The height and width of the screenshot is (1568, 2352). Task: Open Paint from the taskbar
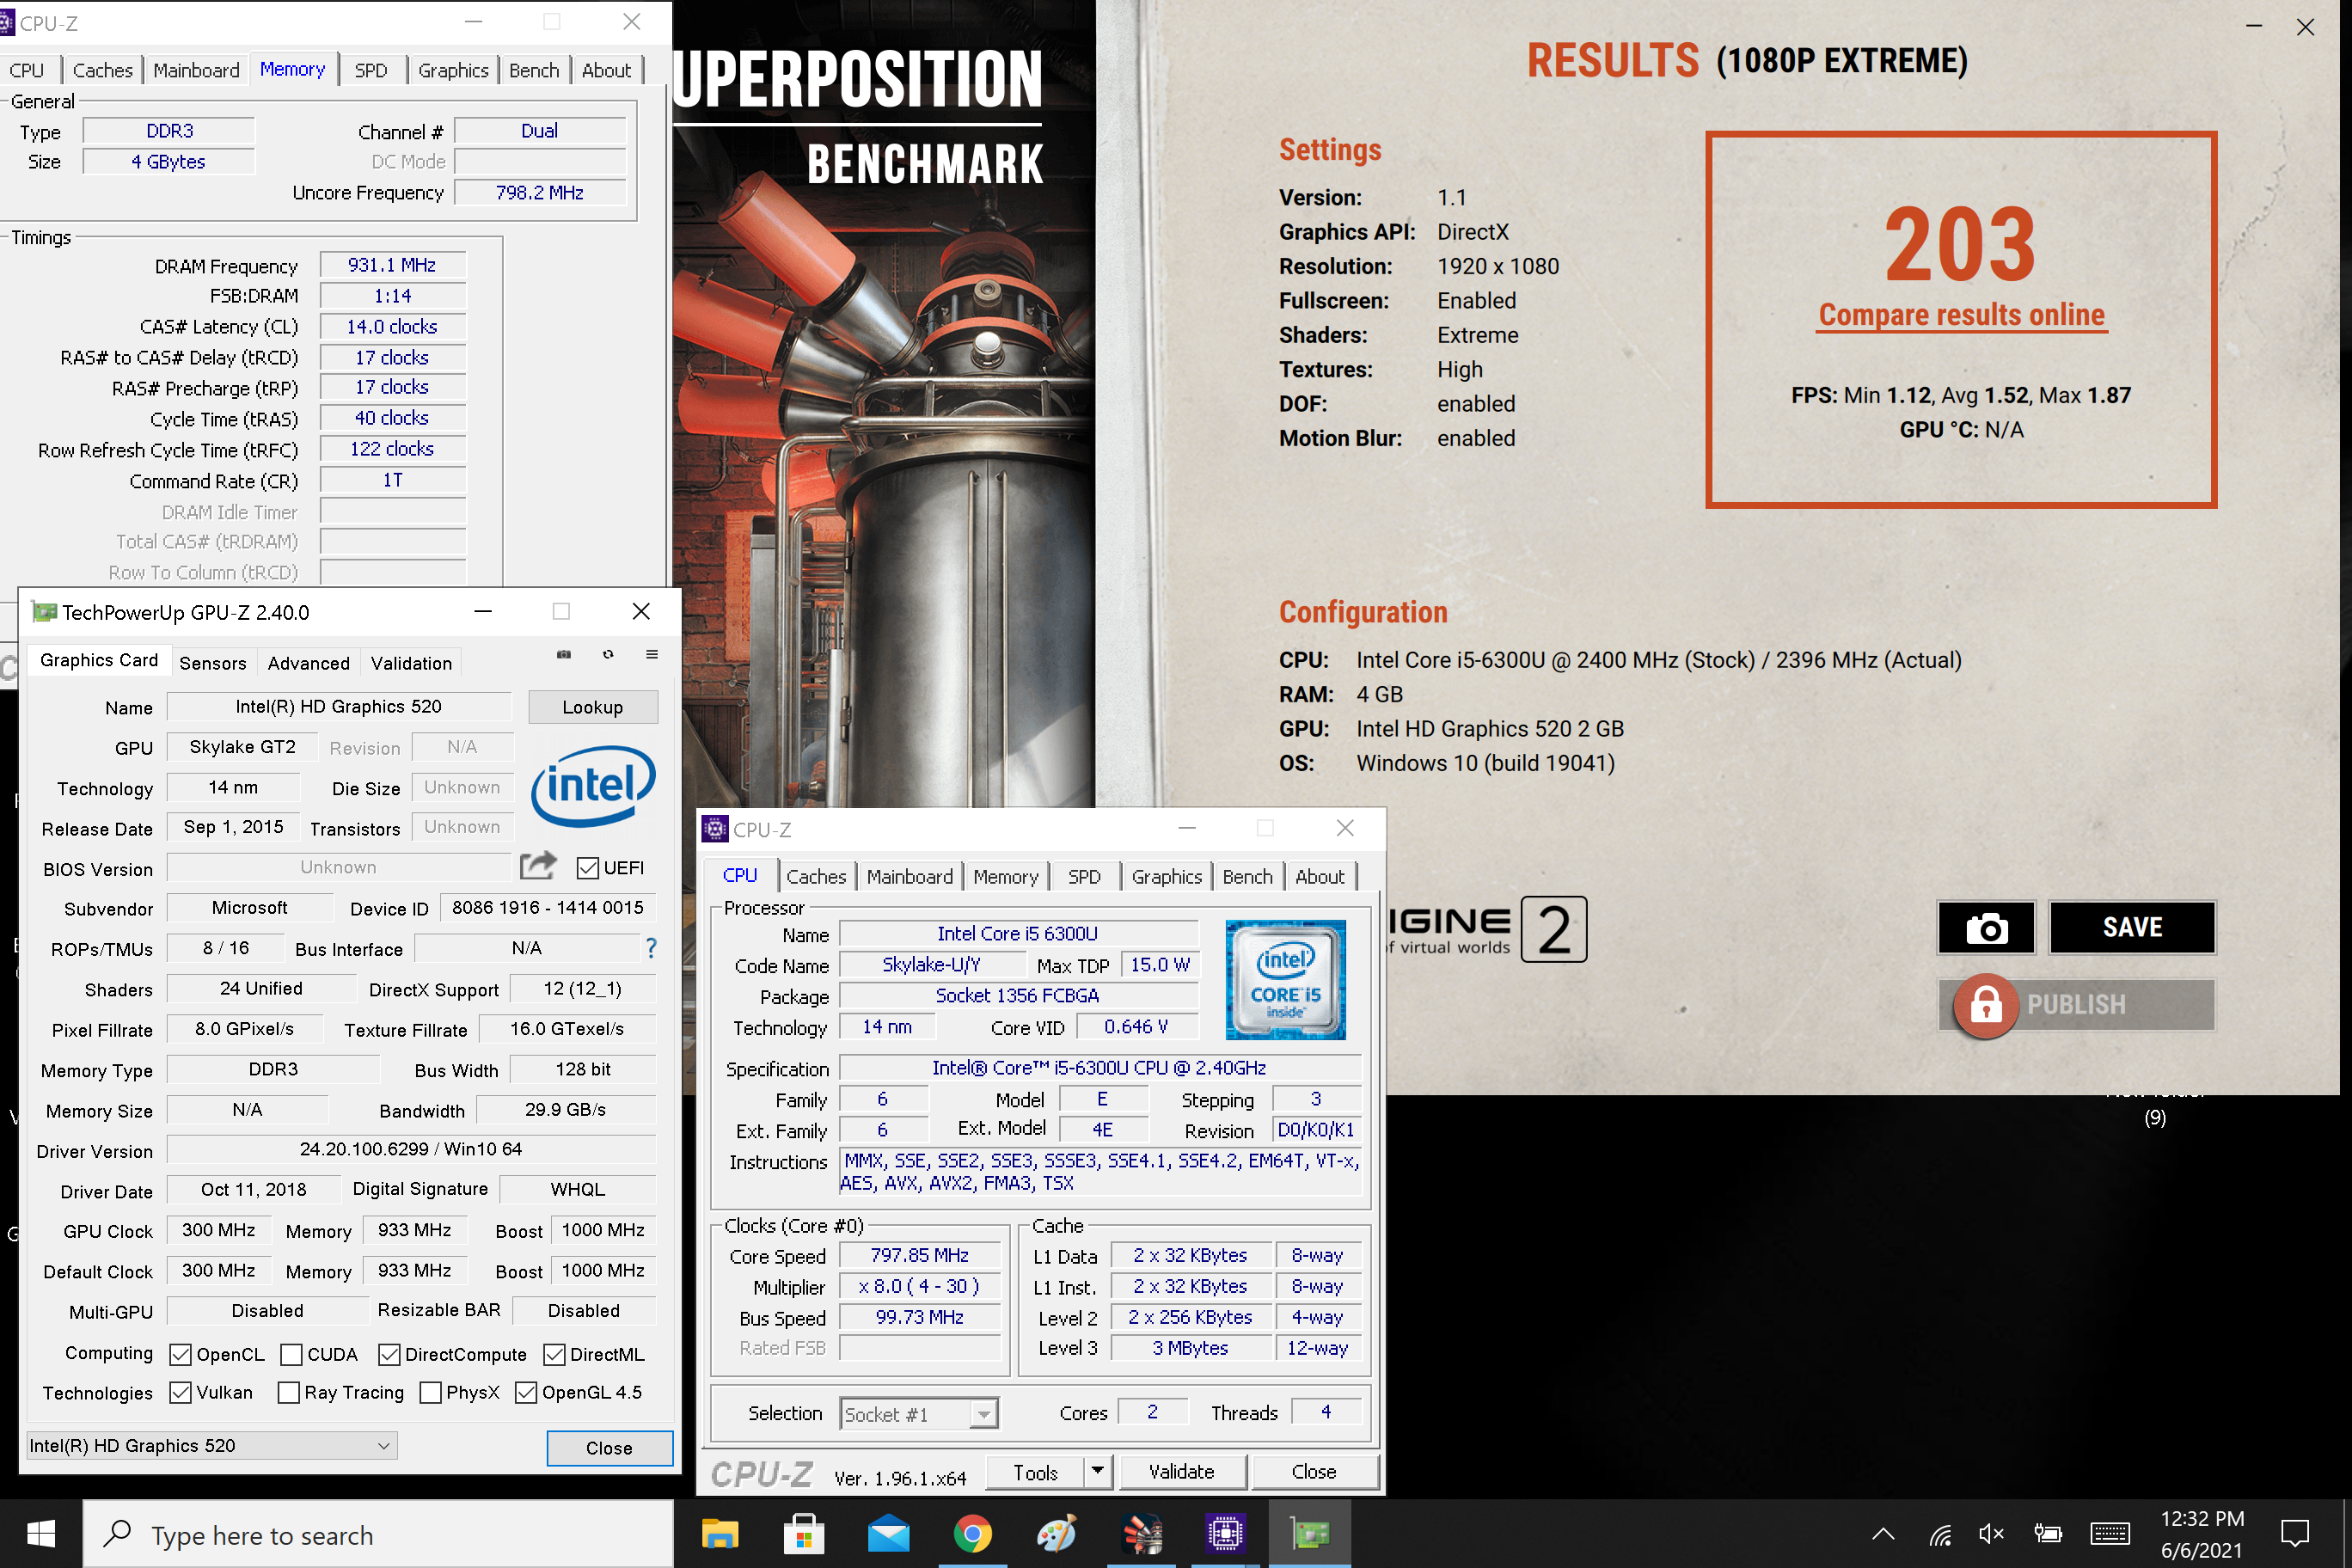(x=1057, y=1533)
